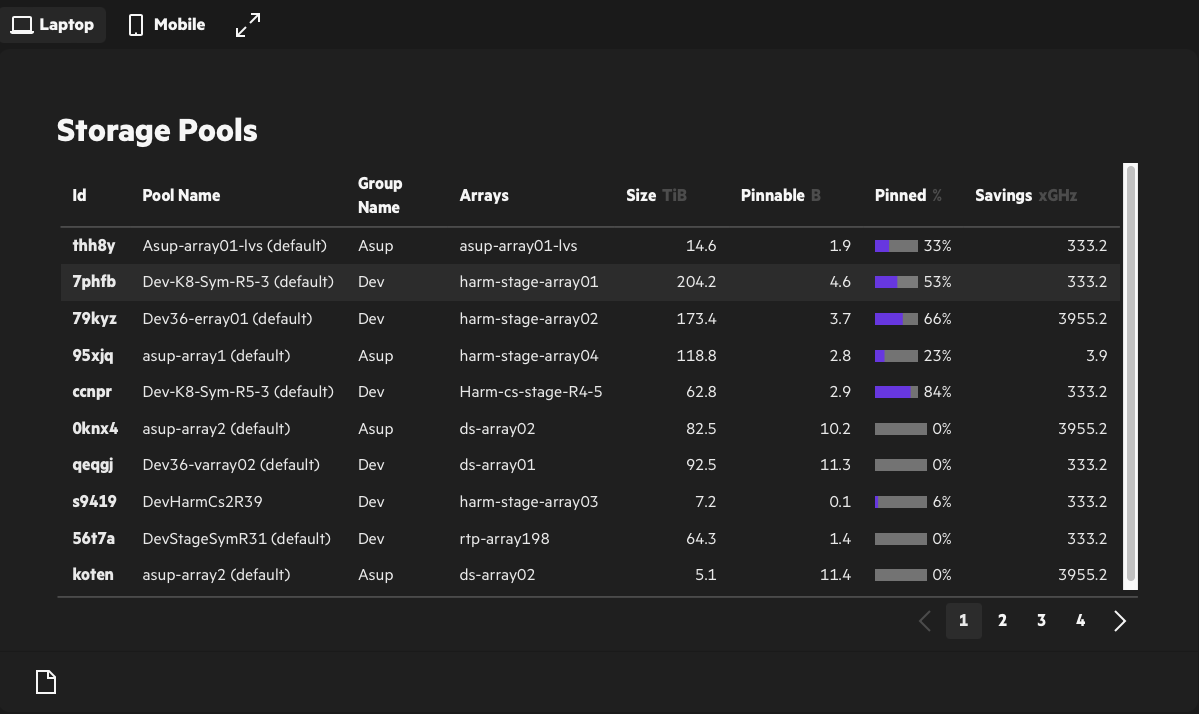Click the Id column header
This screenshot has width=1199, height=714.
80,196
